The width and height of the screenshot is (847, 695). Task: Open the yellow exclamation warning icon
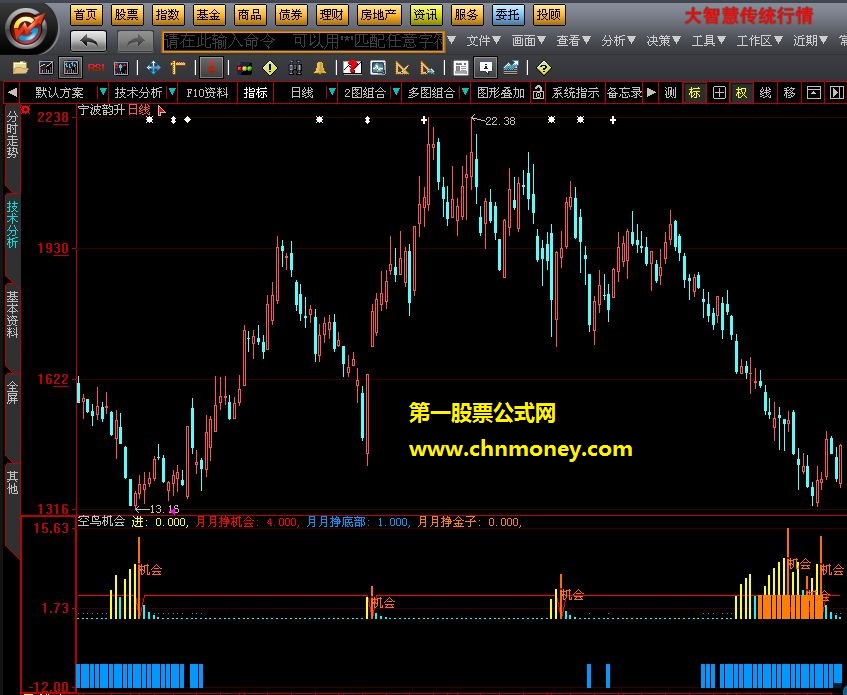click(270, 68)
